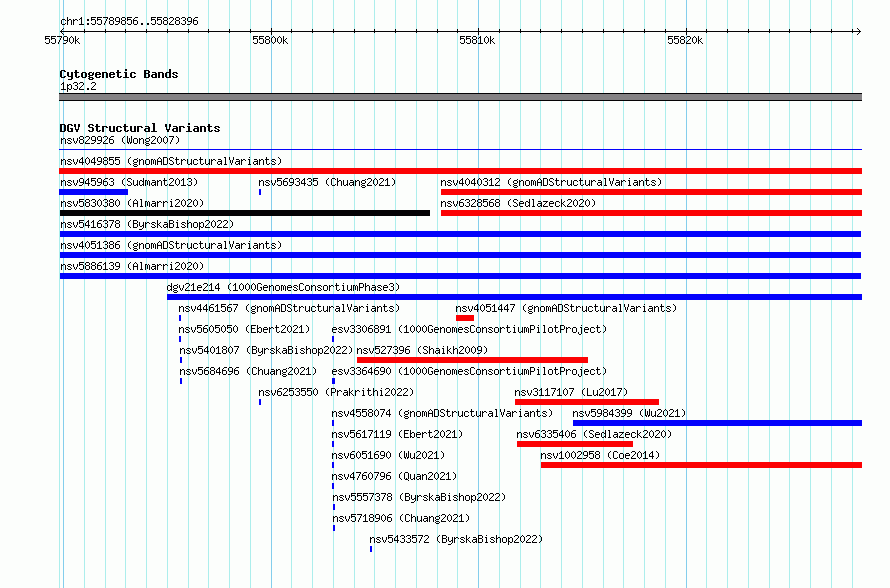This screenshot has height=588, width=890.
Task: Select the black bar of nsv5830380 (Almarri2020)
Action: (245, 213)
